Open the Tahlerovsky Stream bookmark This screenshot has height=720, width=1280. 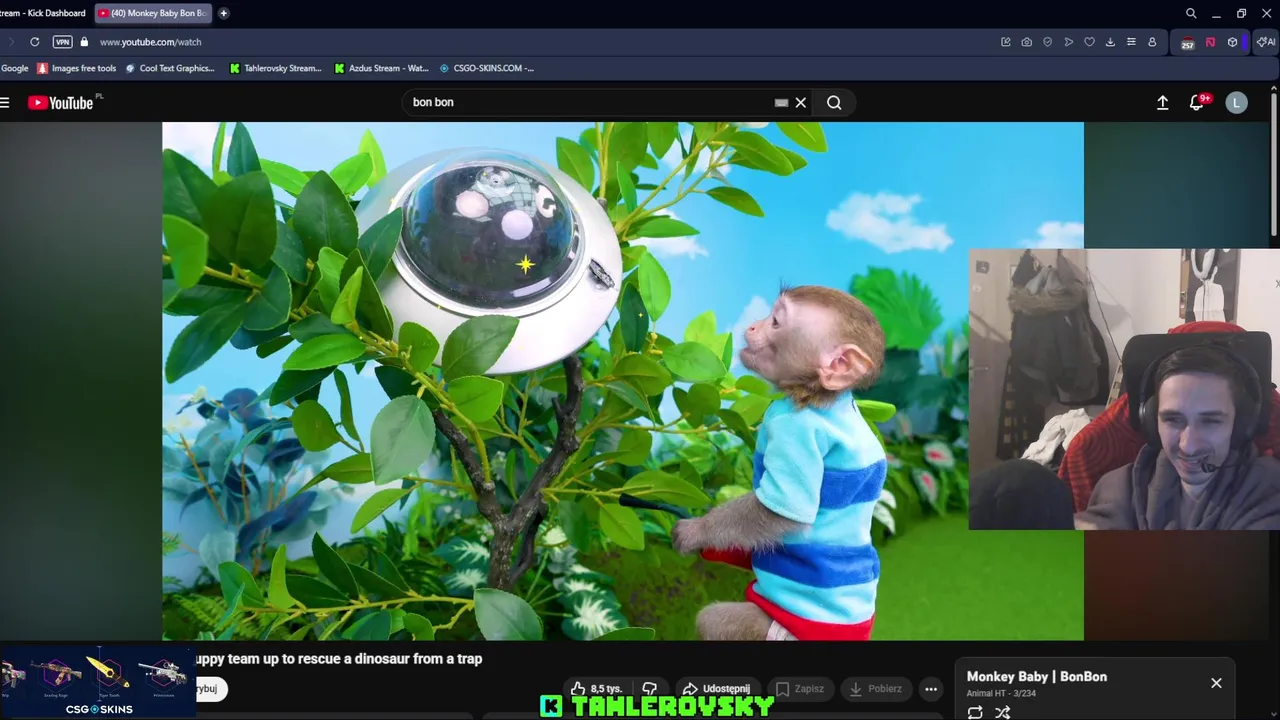[276, 68]
